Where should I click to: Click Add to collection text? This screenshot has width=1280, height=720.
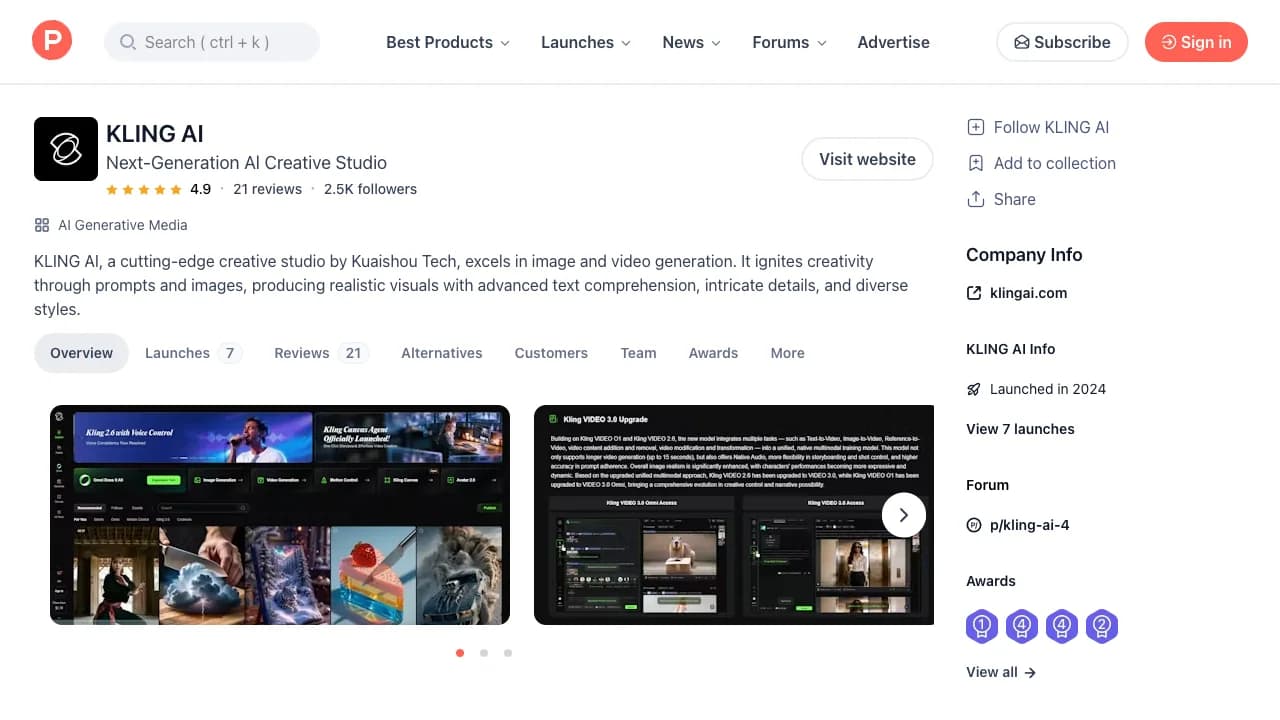[1055, 163]
